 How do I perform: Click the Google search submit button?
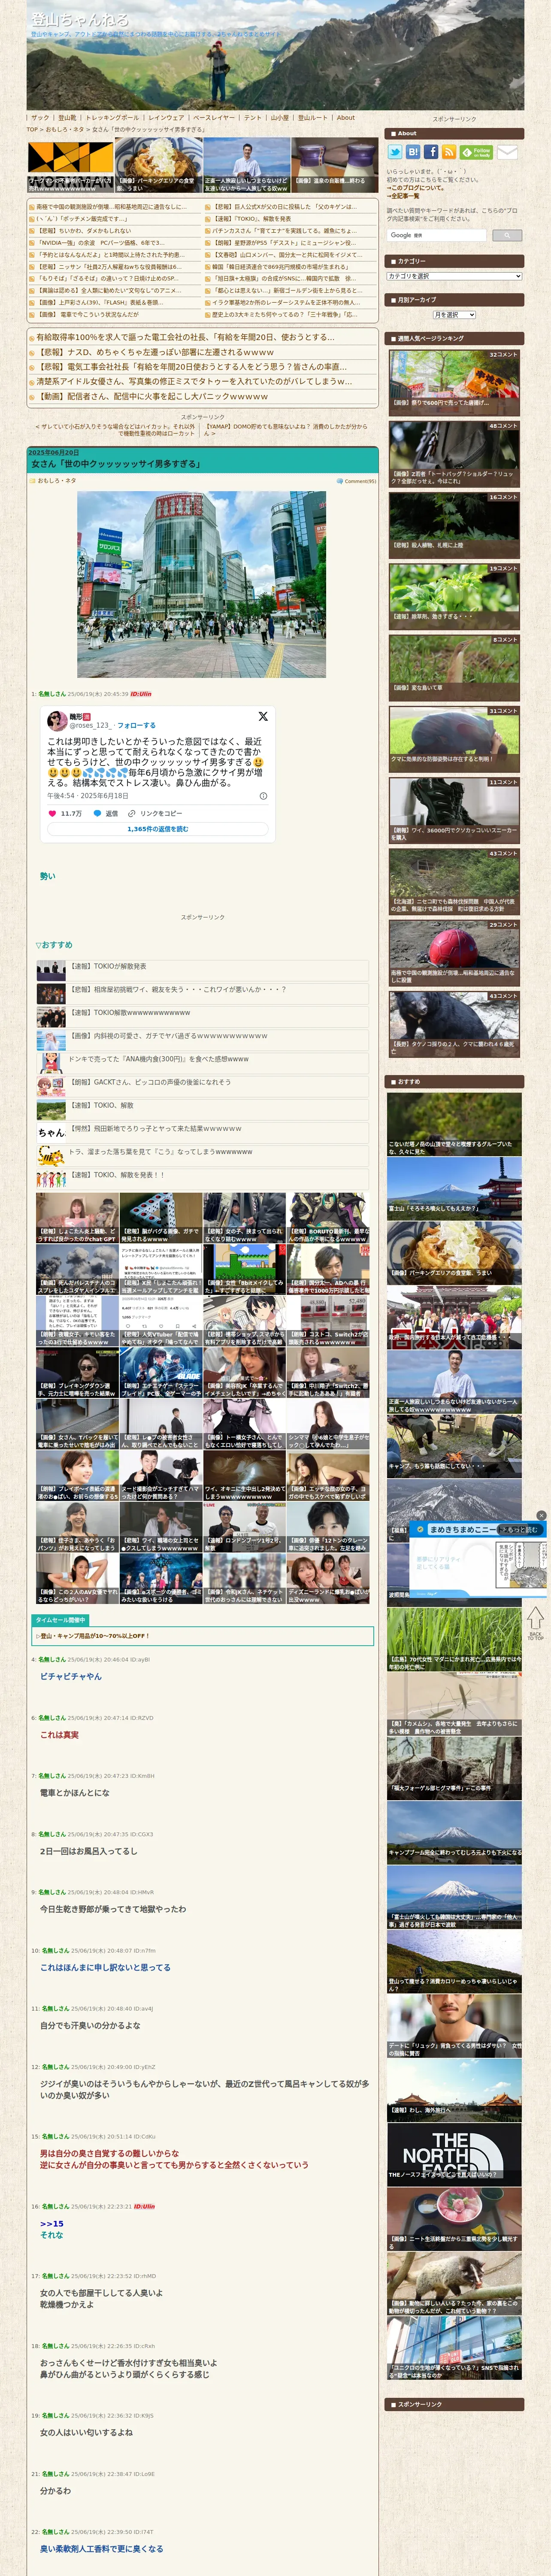coord(506,235)
